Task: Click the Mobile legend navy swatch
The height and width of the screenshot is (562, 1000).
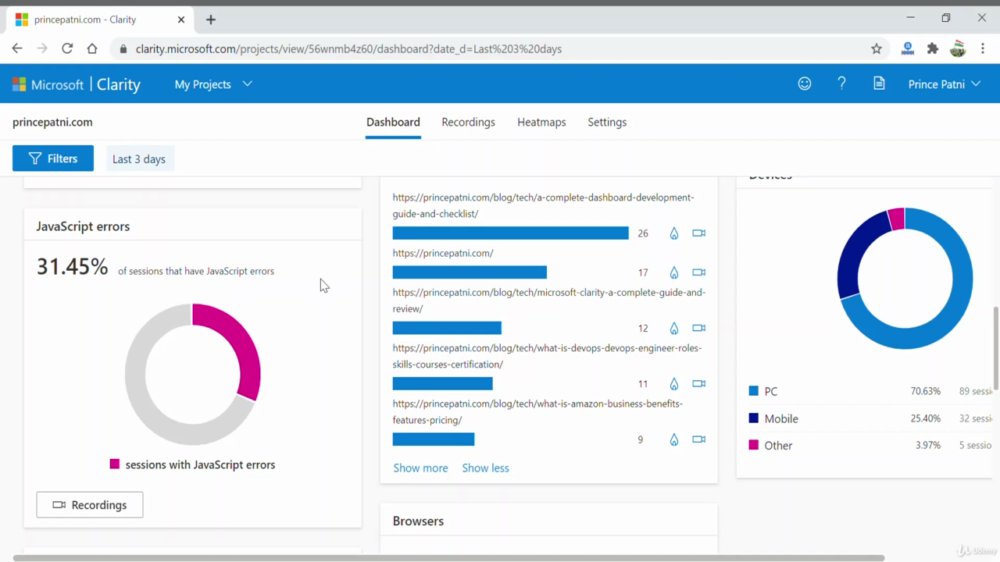Action: [x=753, y=418]
